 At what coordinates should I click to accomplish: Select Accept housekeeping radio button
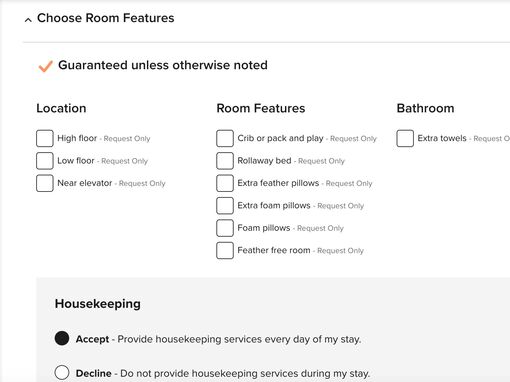(x=62, y=338)
